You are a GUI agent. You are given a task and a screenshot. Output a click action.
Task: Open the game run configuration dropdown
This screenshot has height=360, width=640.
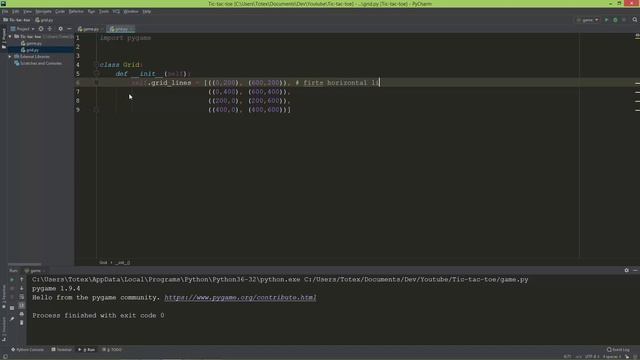[587, 20]
